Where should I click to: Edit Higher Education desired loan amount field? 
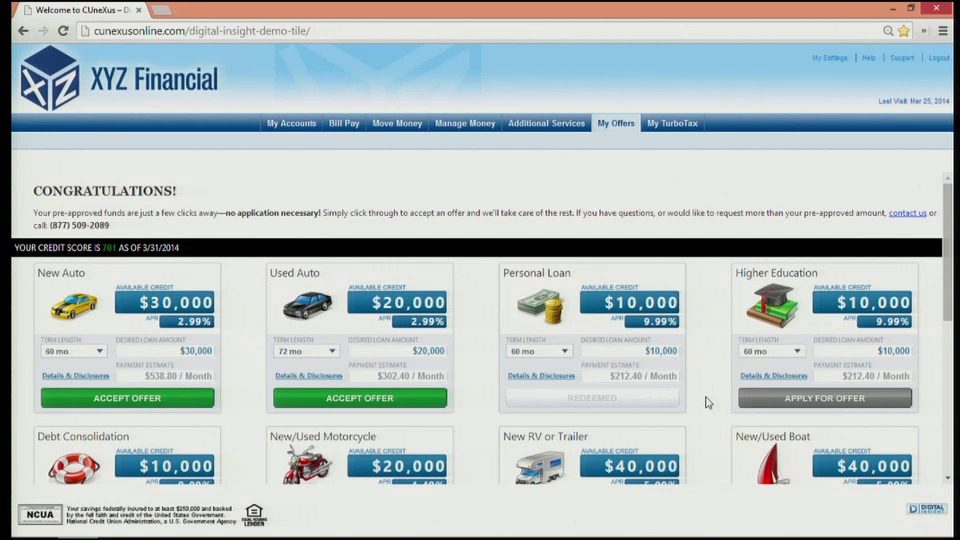pyautogui.click(x=863, y=351)
